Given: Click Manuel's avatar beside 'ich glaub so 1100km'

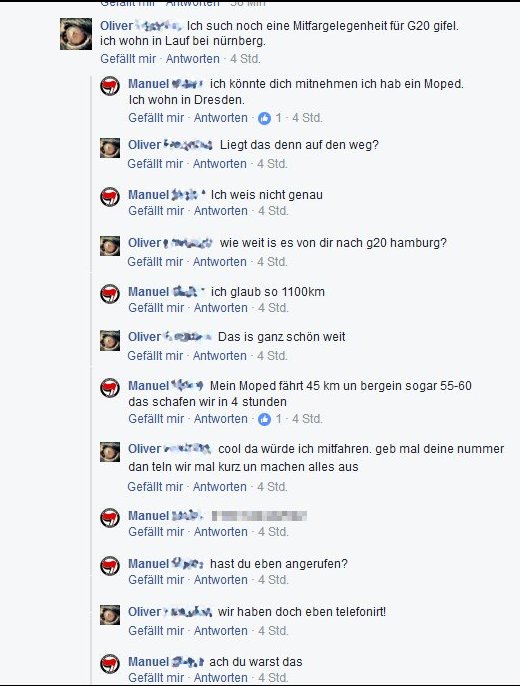Looking at the screenshot, I should [110, 294].
